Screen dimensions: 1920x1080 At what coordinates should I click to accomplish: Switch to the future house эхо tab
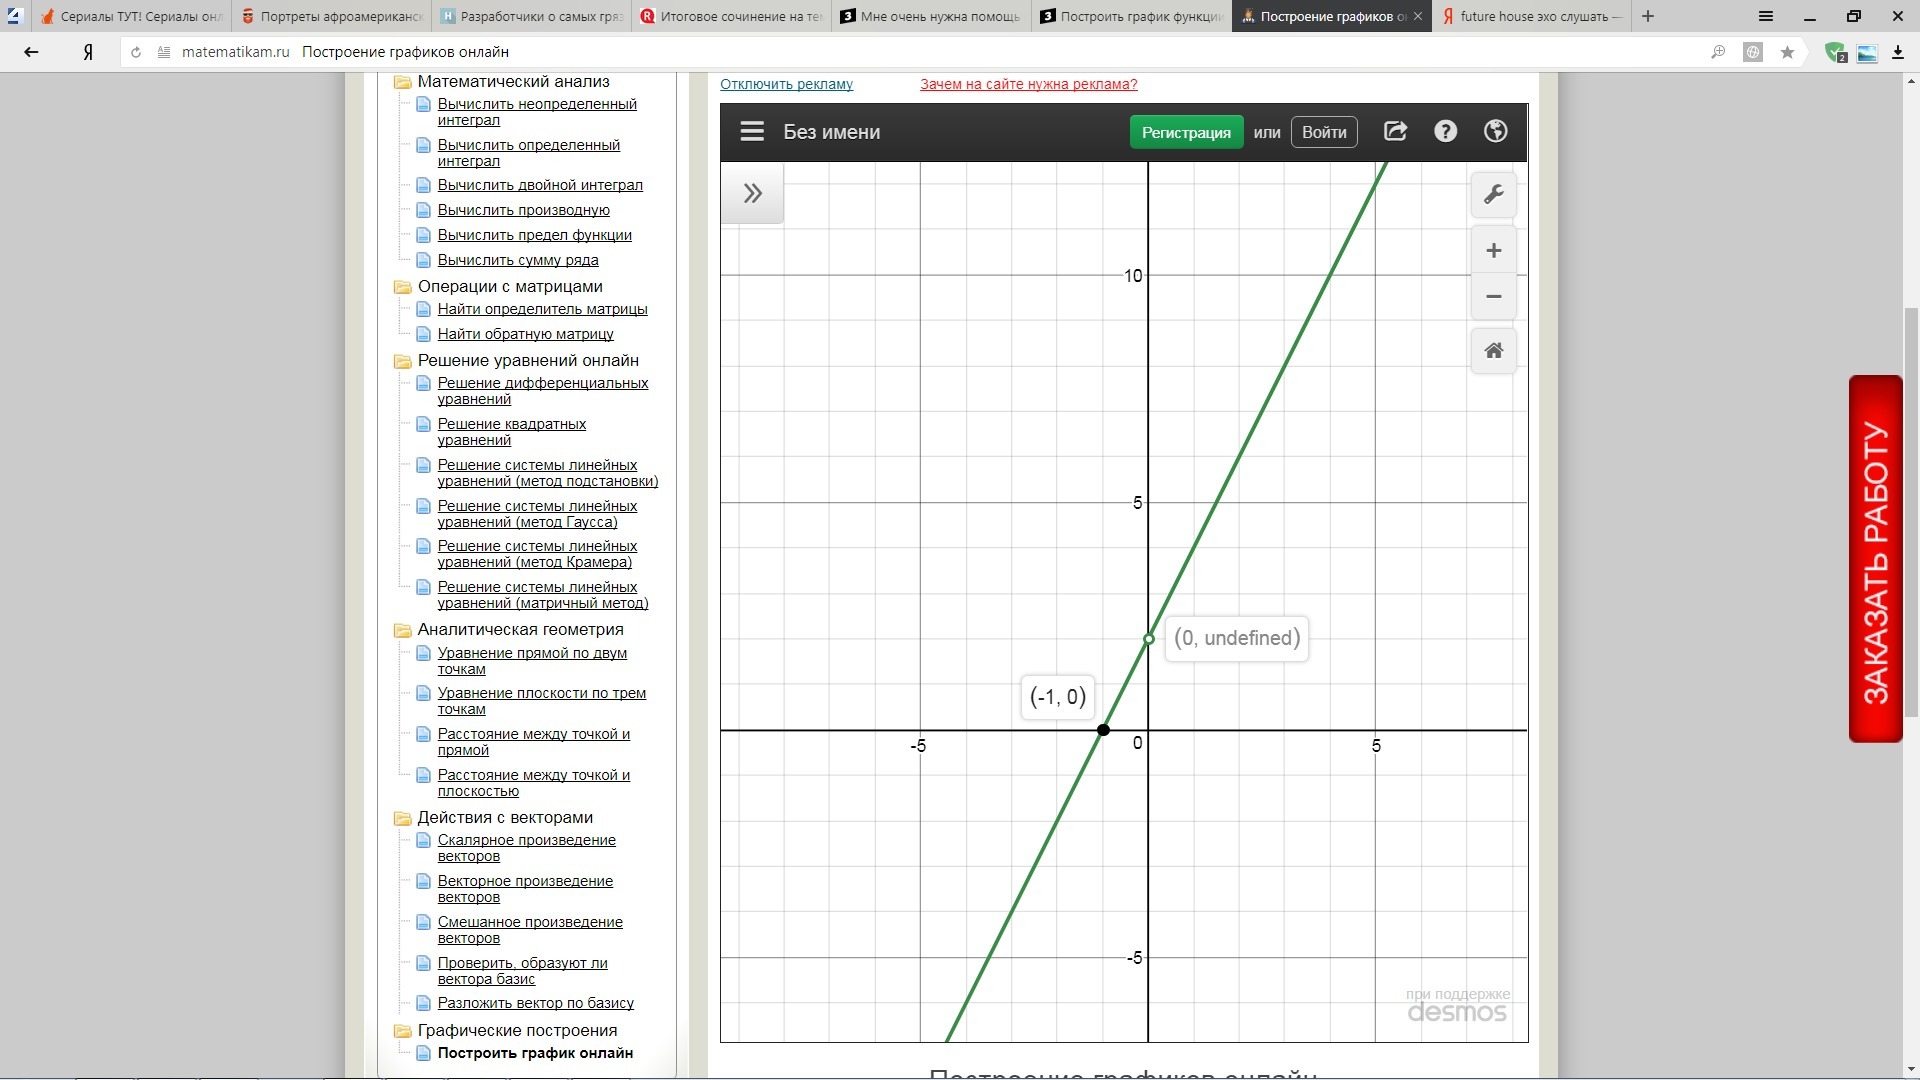tap(1531, 16)
